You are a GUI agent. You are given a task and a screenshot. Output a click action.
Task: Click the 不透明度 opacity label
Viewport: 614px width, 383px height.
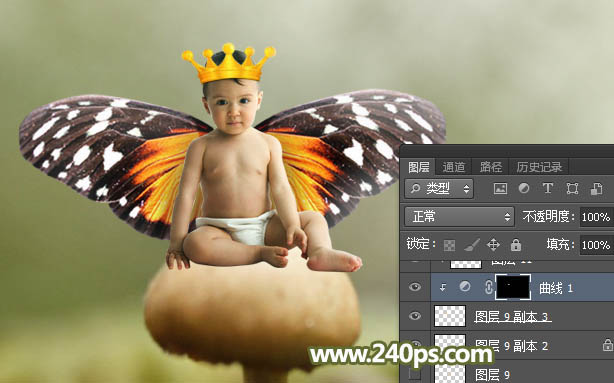click(549, 217)
